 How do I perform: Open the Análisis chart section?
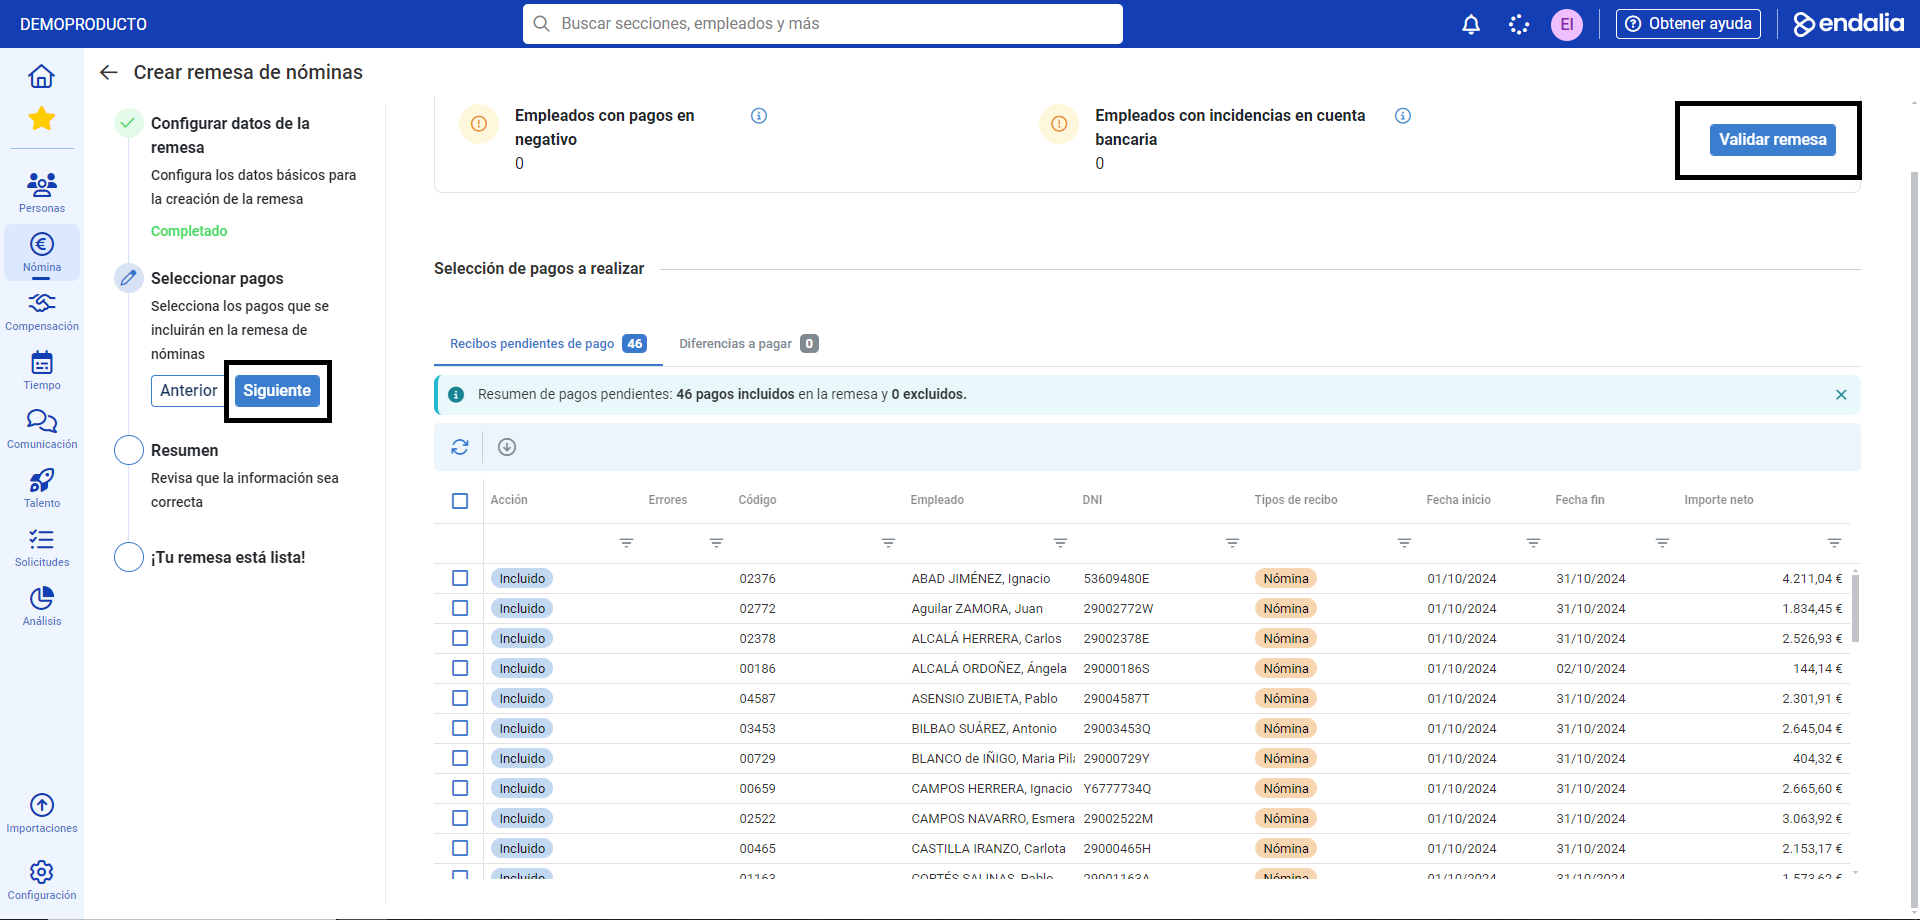42,606
